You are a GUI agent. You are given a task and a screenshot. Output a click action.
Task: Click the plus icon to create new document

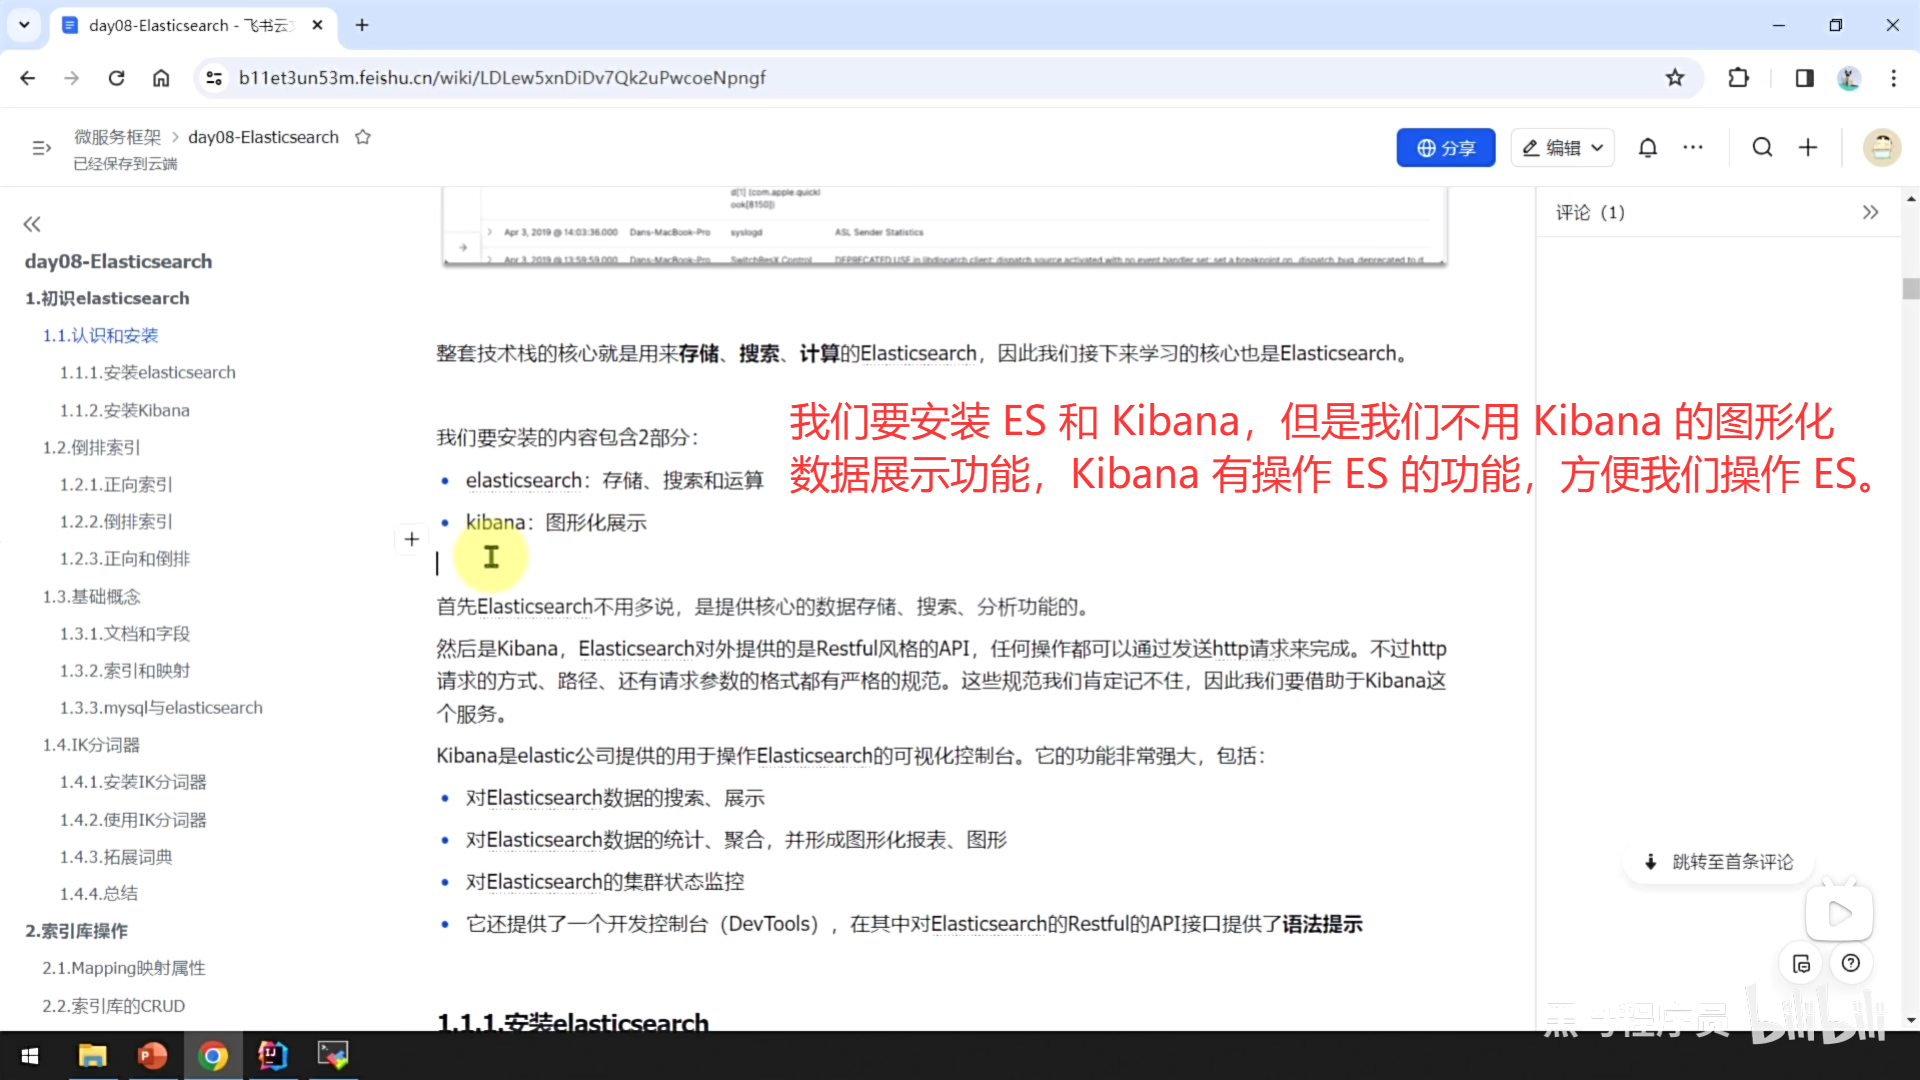pyautogui.click(x=1808, y=148)
